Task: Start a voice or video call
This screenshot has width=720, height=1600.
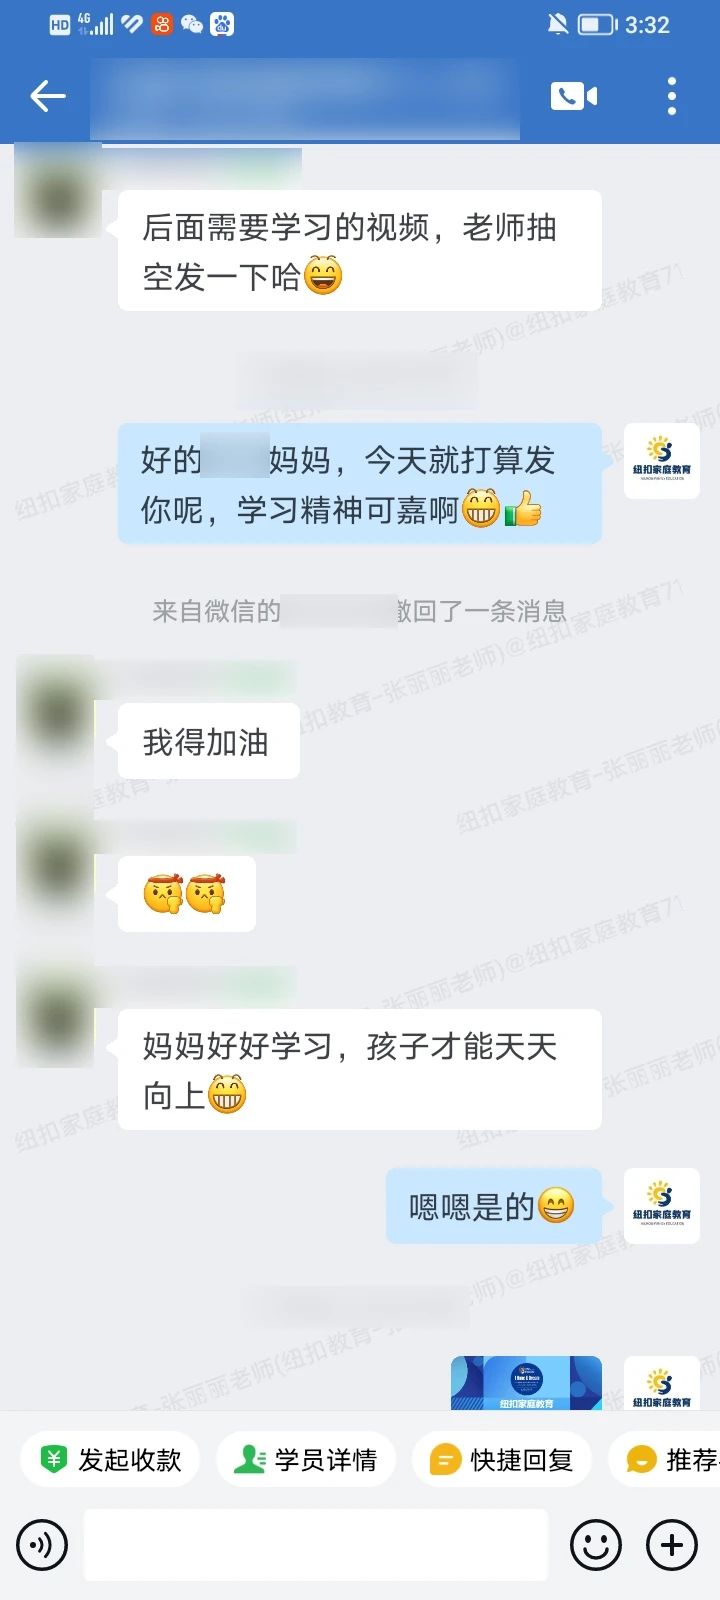Action: pyautogui.click(x=574, y=96)
